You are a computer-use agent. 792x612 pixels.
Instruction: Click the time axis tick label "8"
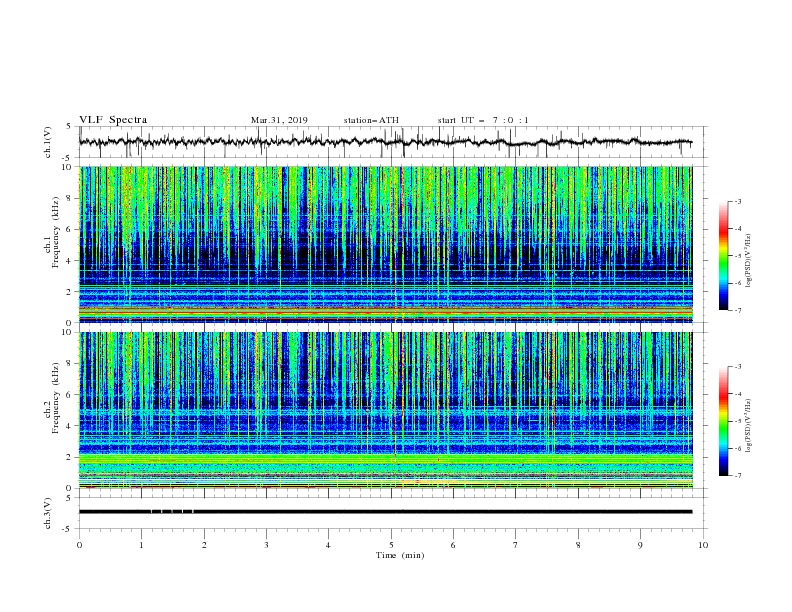[578, 545]
